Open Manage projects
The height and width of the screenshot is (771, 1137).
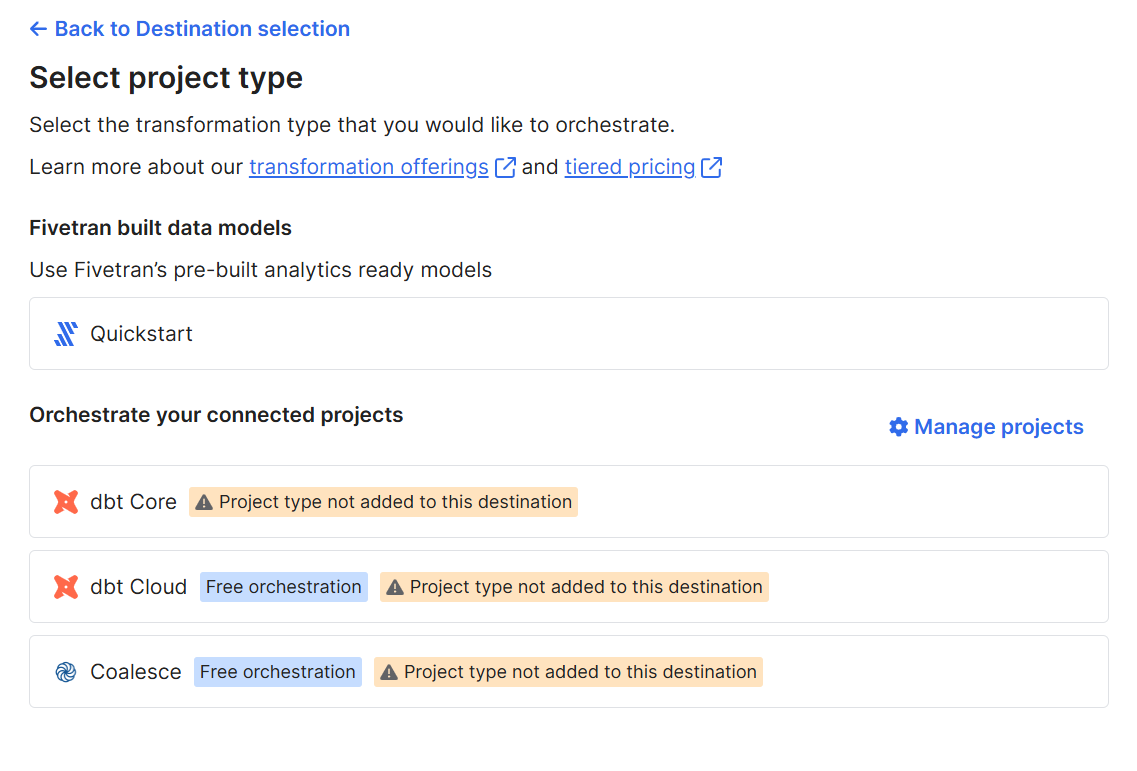coord(986,426)
